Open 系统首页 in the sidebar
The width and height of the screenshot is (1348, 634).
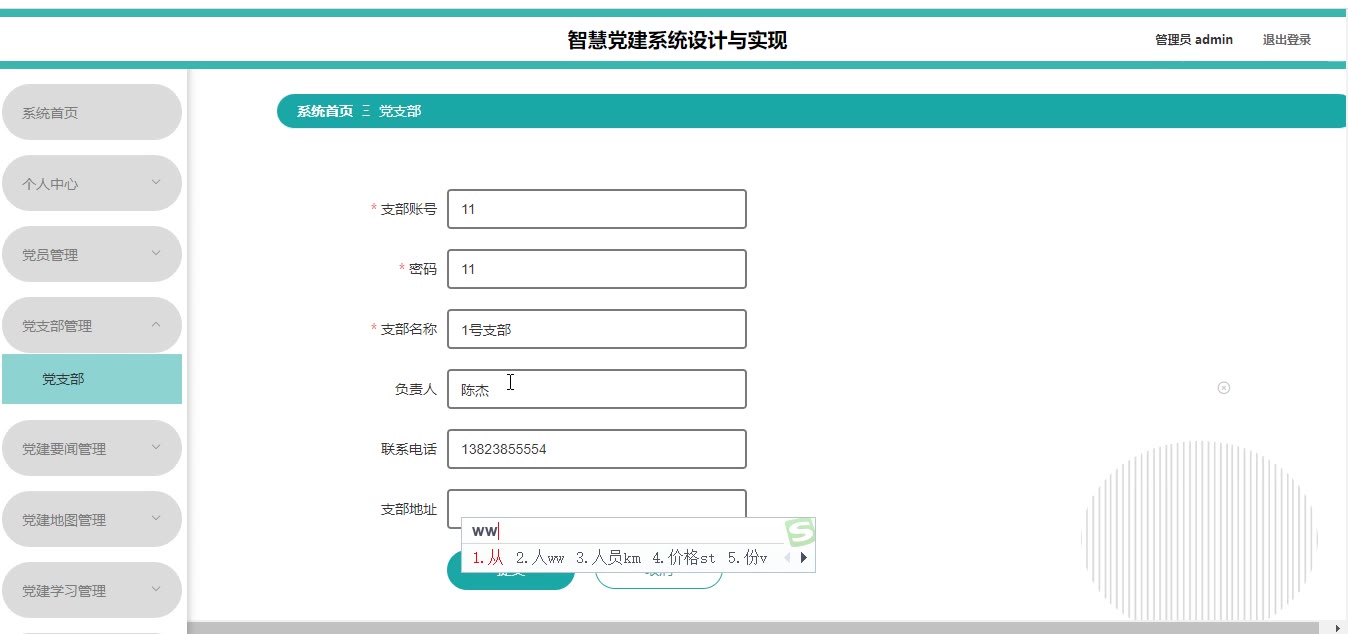(92, 113)
